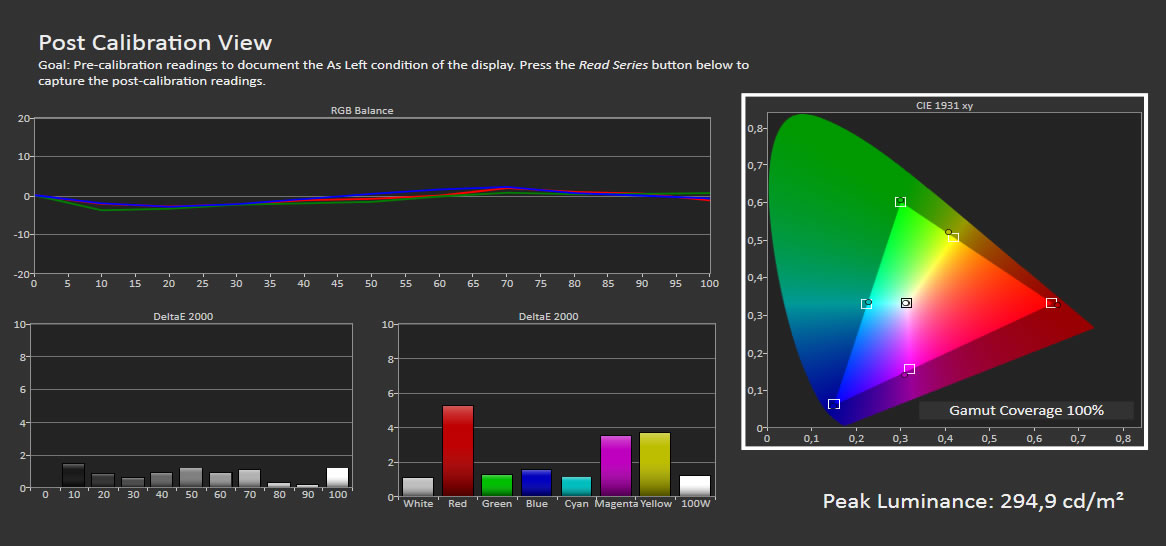The width and height of the screenshot is (1166, 546).
Task: Select the Green bar in DeltaE chart
Action: [x=497, y=485]
